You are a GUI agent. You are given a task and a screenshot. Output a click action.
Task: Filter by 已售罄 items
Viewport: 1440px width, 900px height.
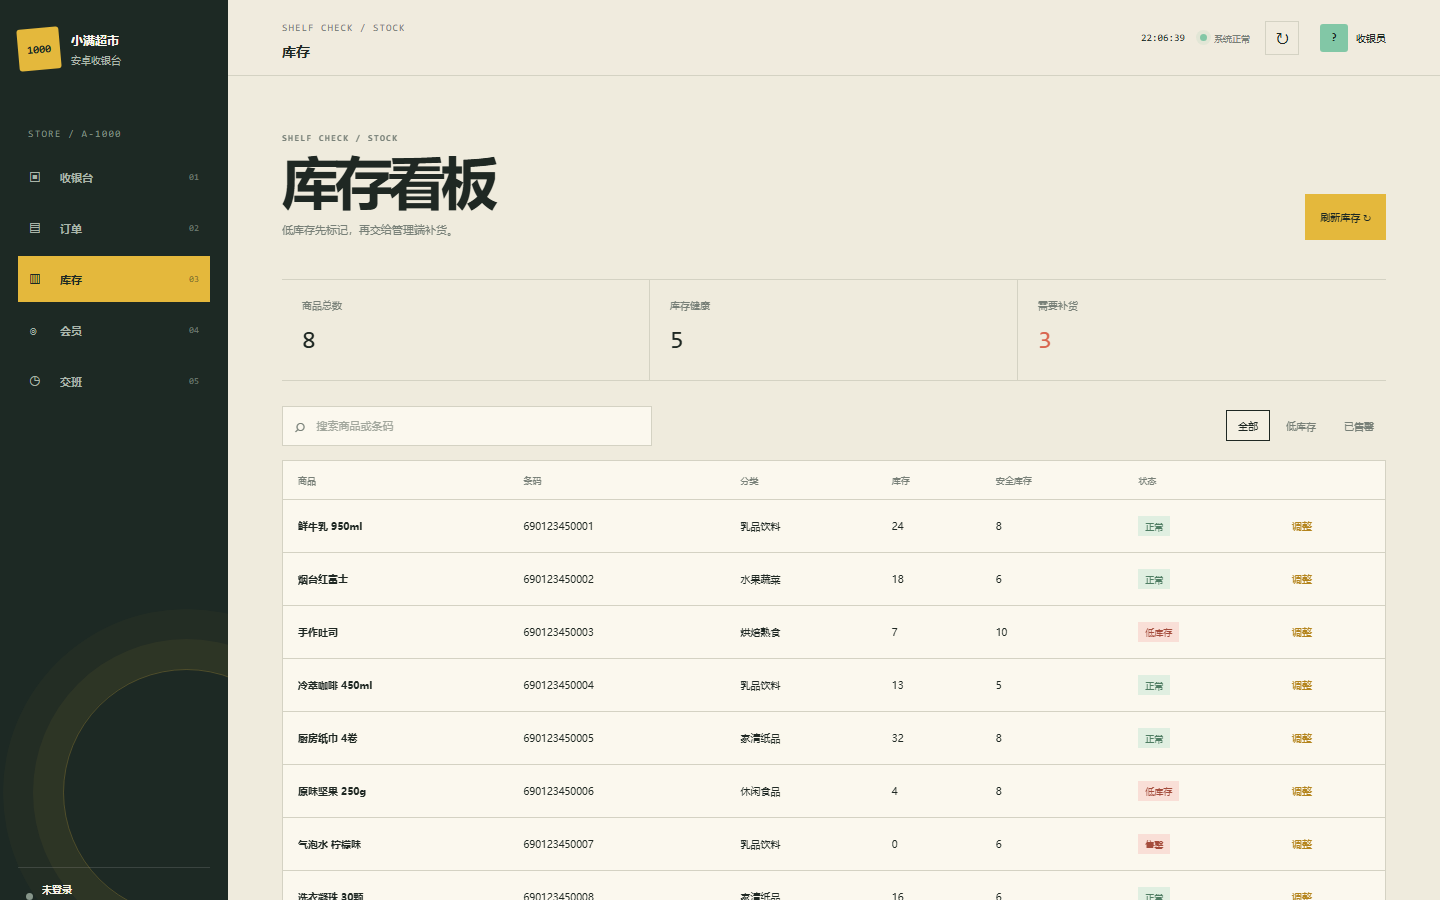click(1359, 426)
